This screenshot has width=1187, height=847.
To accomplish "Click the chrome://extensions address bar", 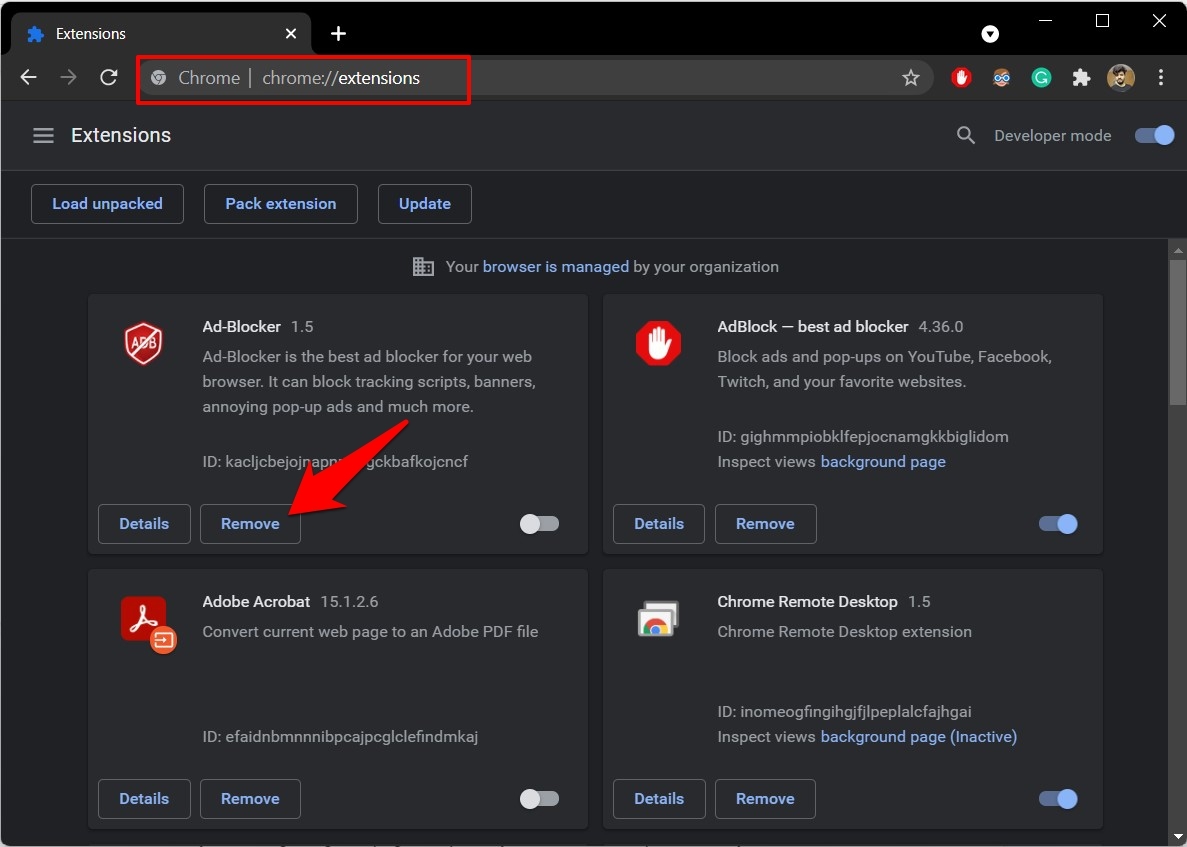I will pos(500,78).
